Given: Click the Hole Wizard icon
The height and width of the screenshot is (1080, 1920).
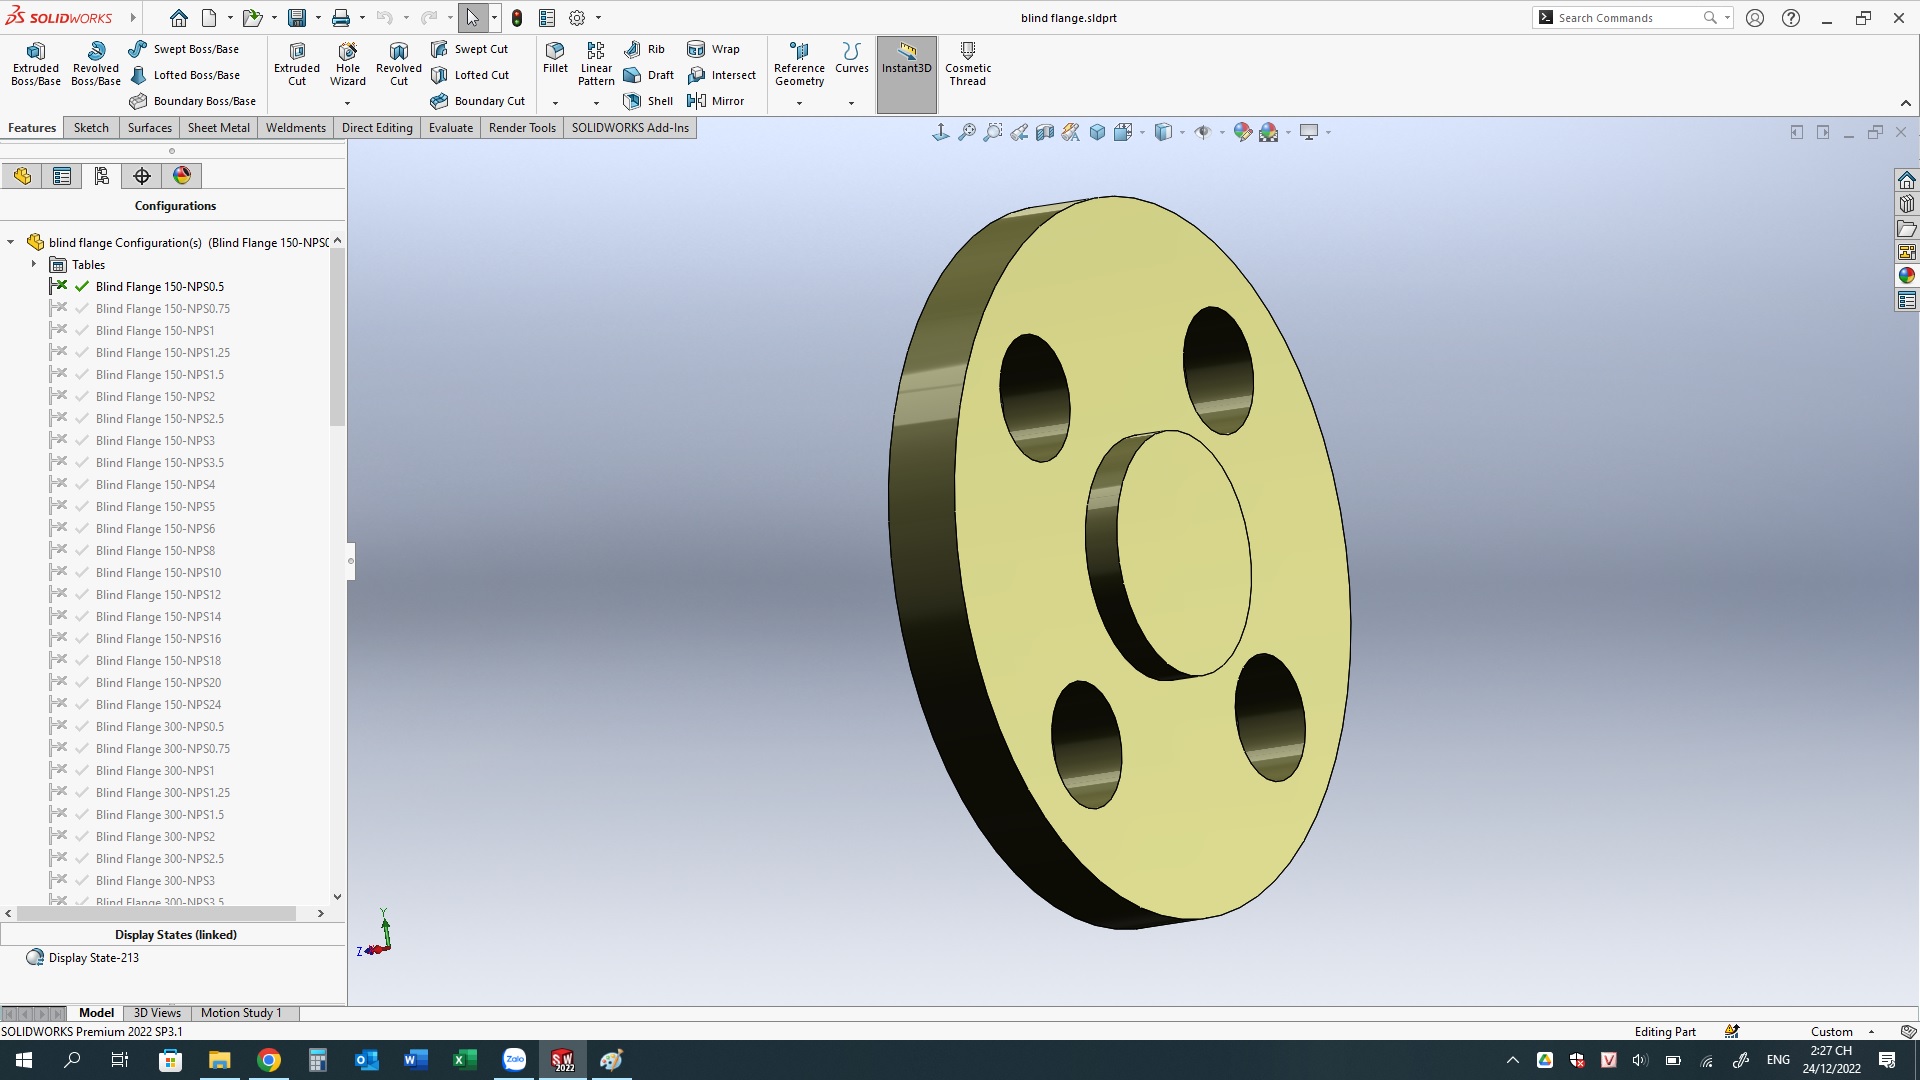Looking at the screenshot, I should [x=347, y=64].
